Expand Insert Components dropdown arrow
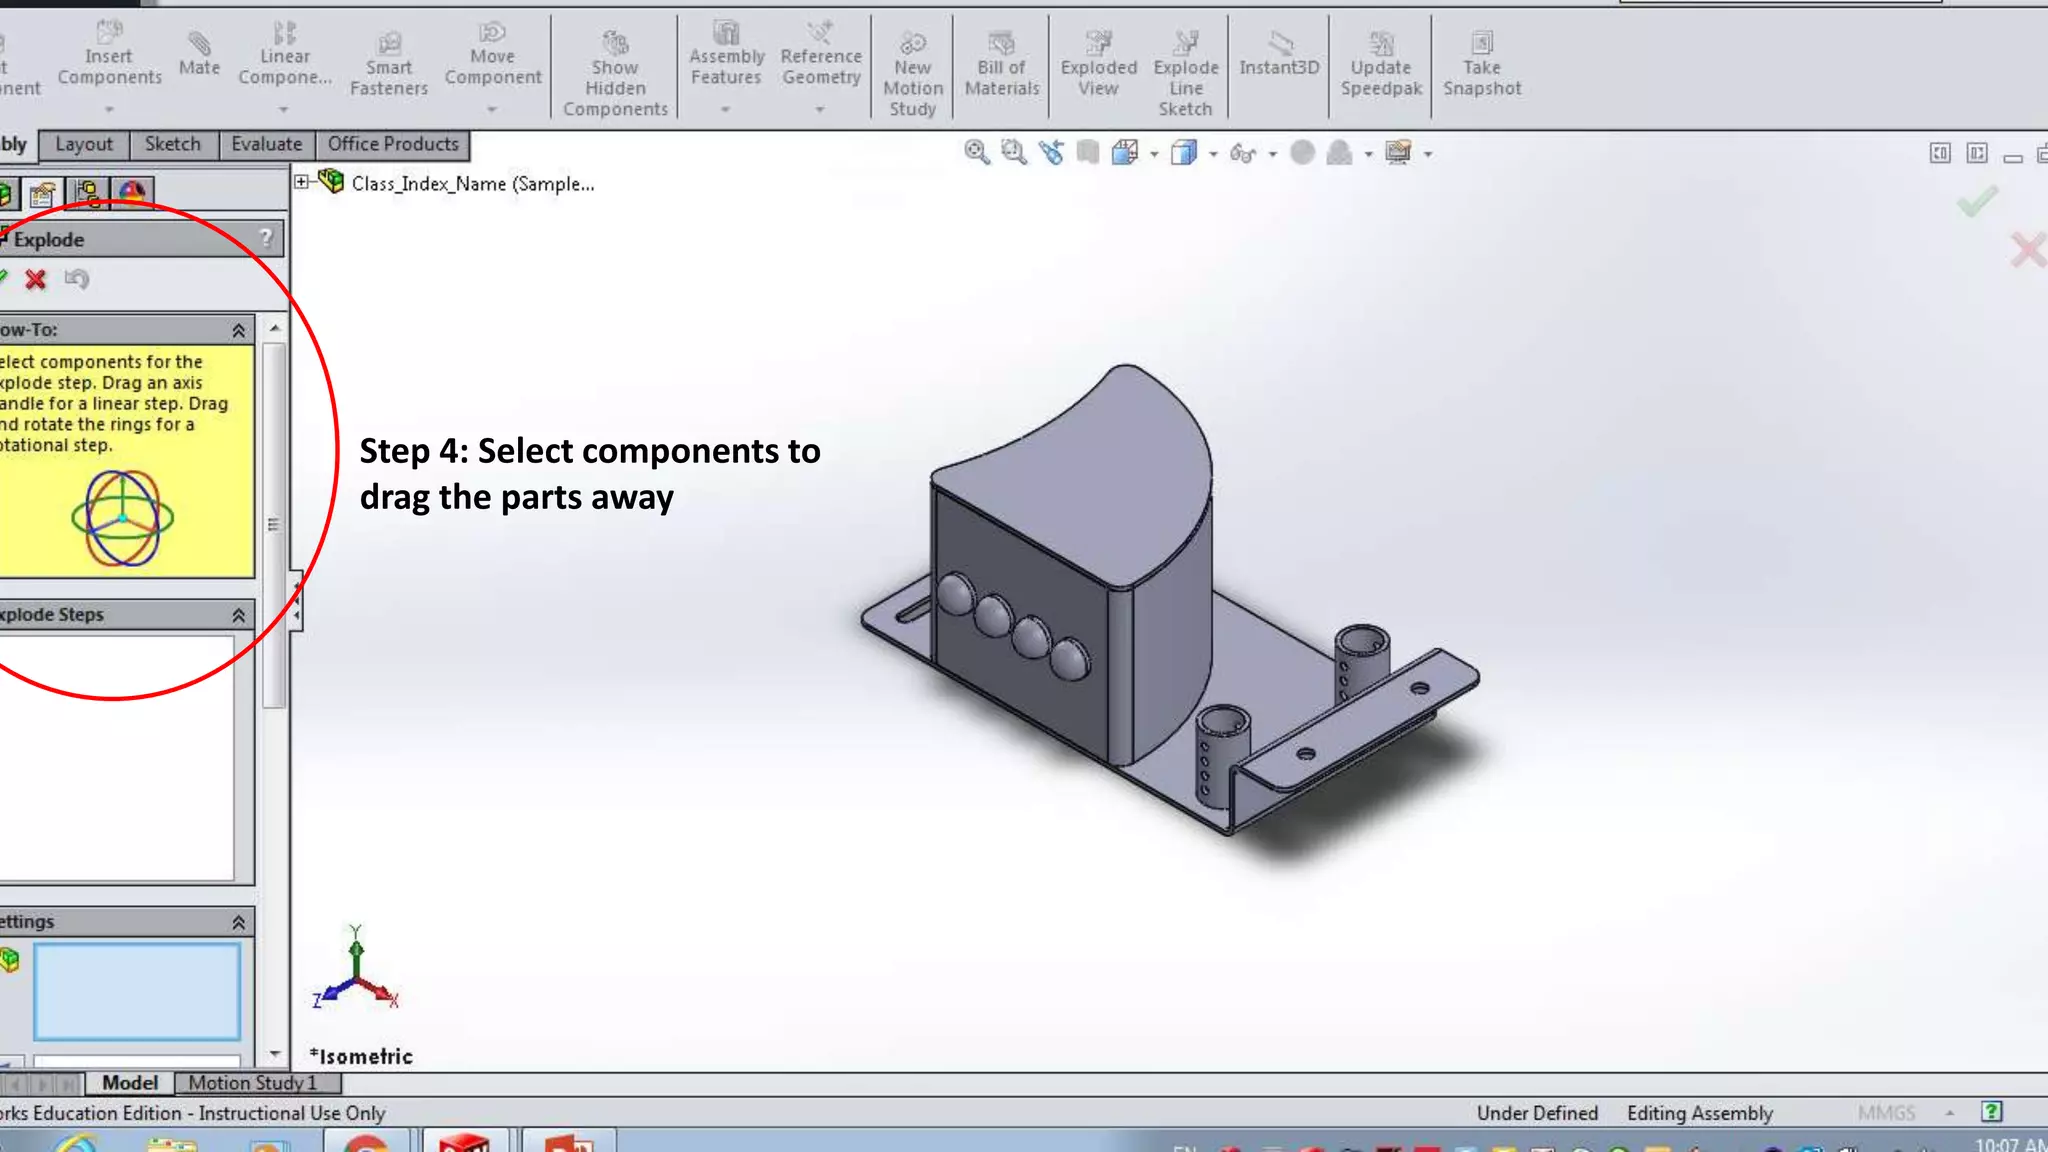This screenshot has width=2048, height=1152. click(109, 109)
